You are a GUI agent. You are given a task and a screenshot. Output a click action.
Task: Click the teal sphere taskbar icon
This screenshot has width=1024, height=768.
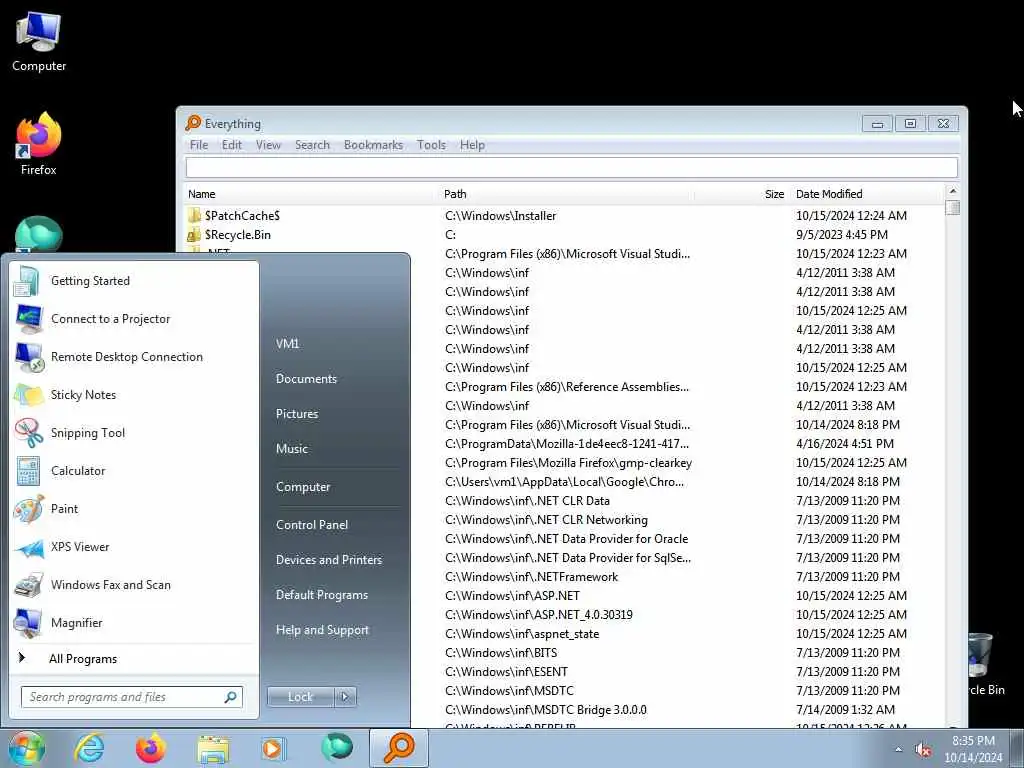point(337,747)
